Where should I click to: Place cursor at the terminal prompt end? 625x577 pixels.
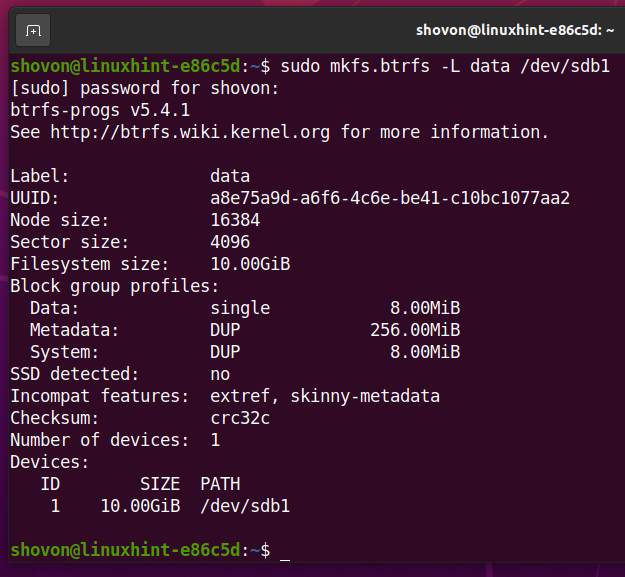(x=284, y=550)
